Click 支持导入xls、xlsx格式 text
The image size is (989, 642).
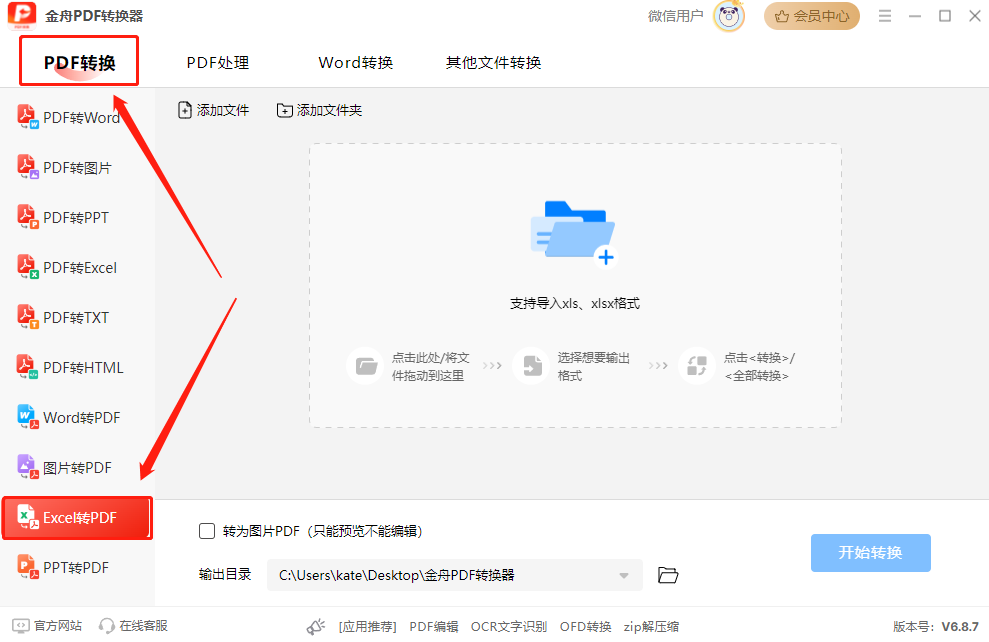click(x=575, y=303)
